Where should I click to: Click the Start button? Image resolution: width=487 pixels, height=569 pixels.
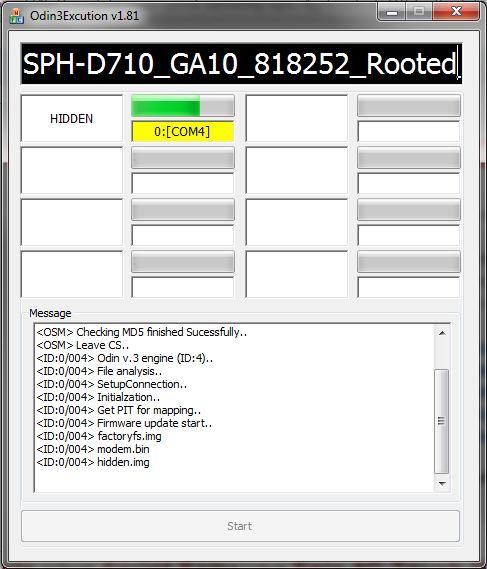(x=240, y=526)
